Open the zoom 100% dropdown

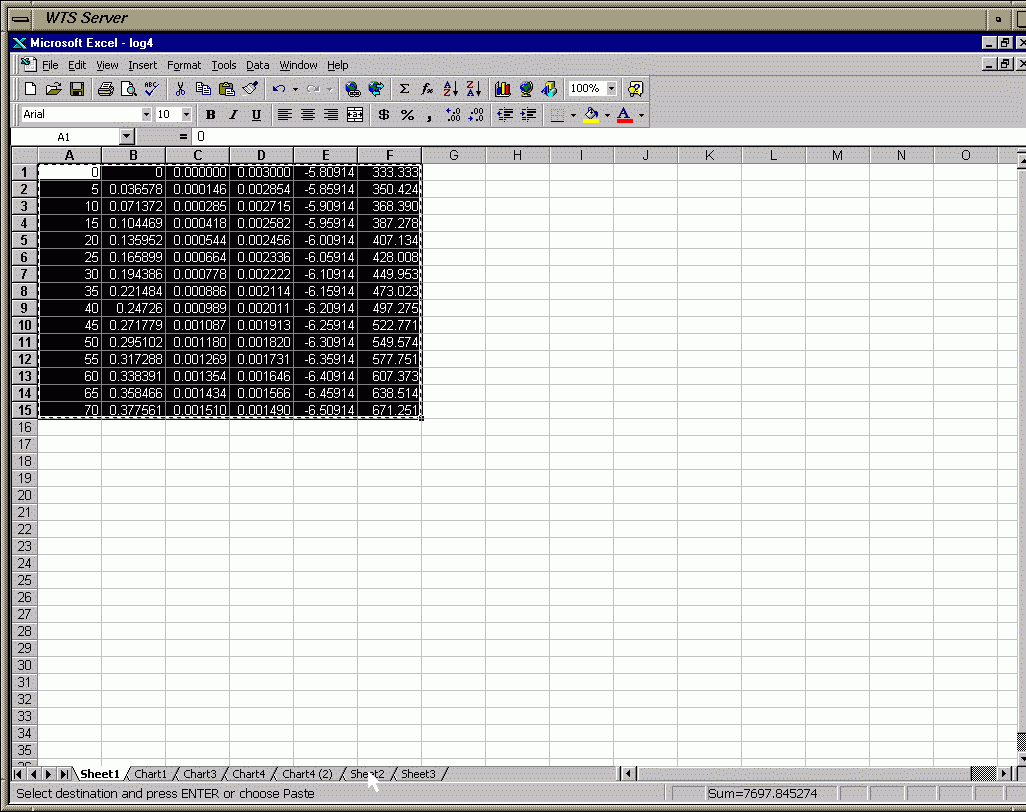tap(611, 89)
